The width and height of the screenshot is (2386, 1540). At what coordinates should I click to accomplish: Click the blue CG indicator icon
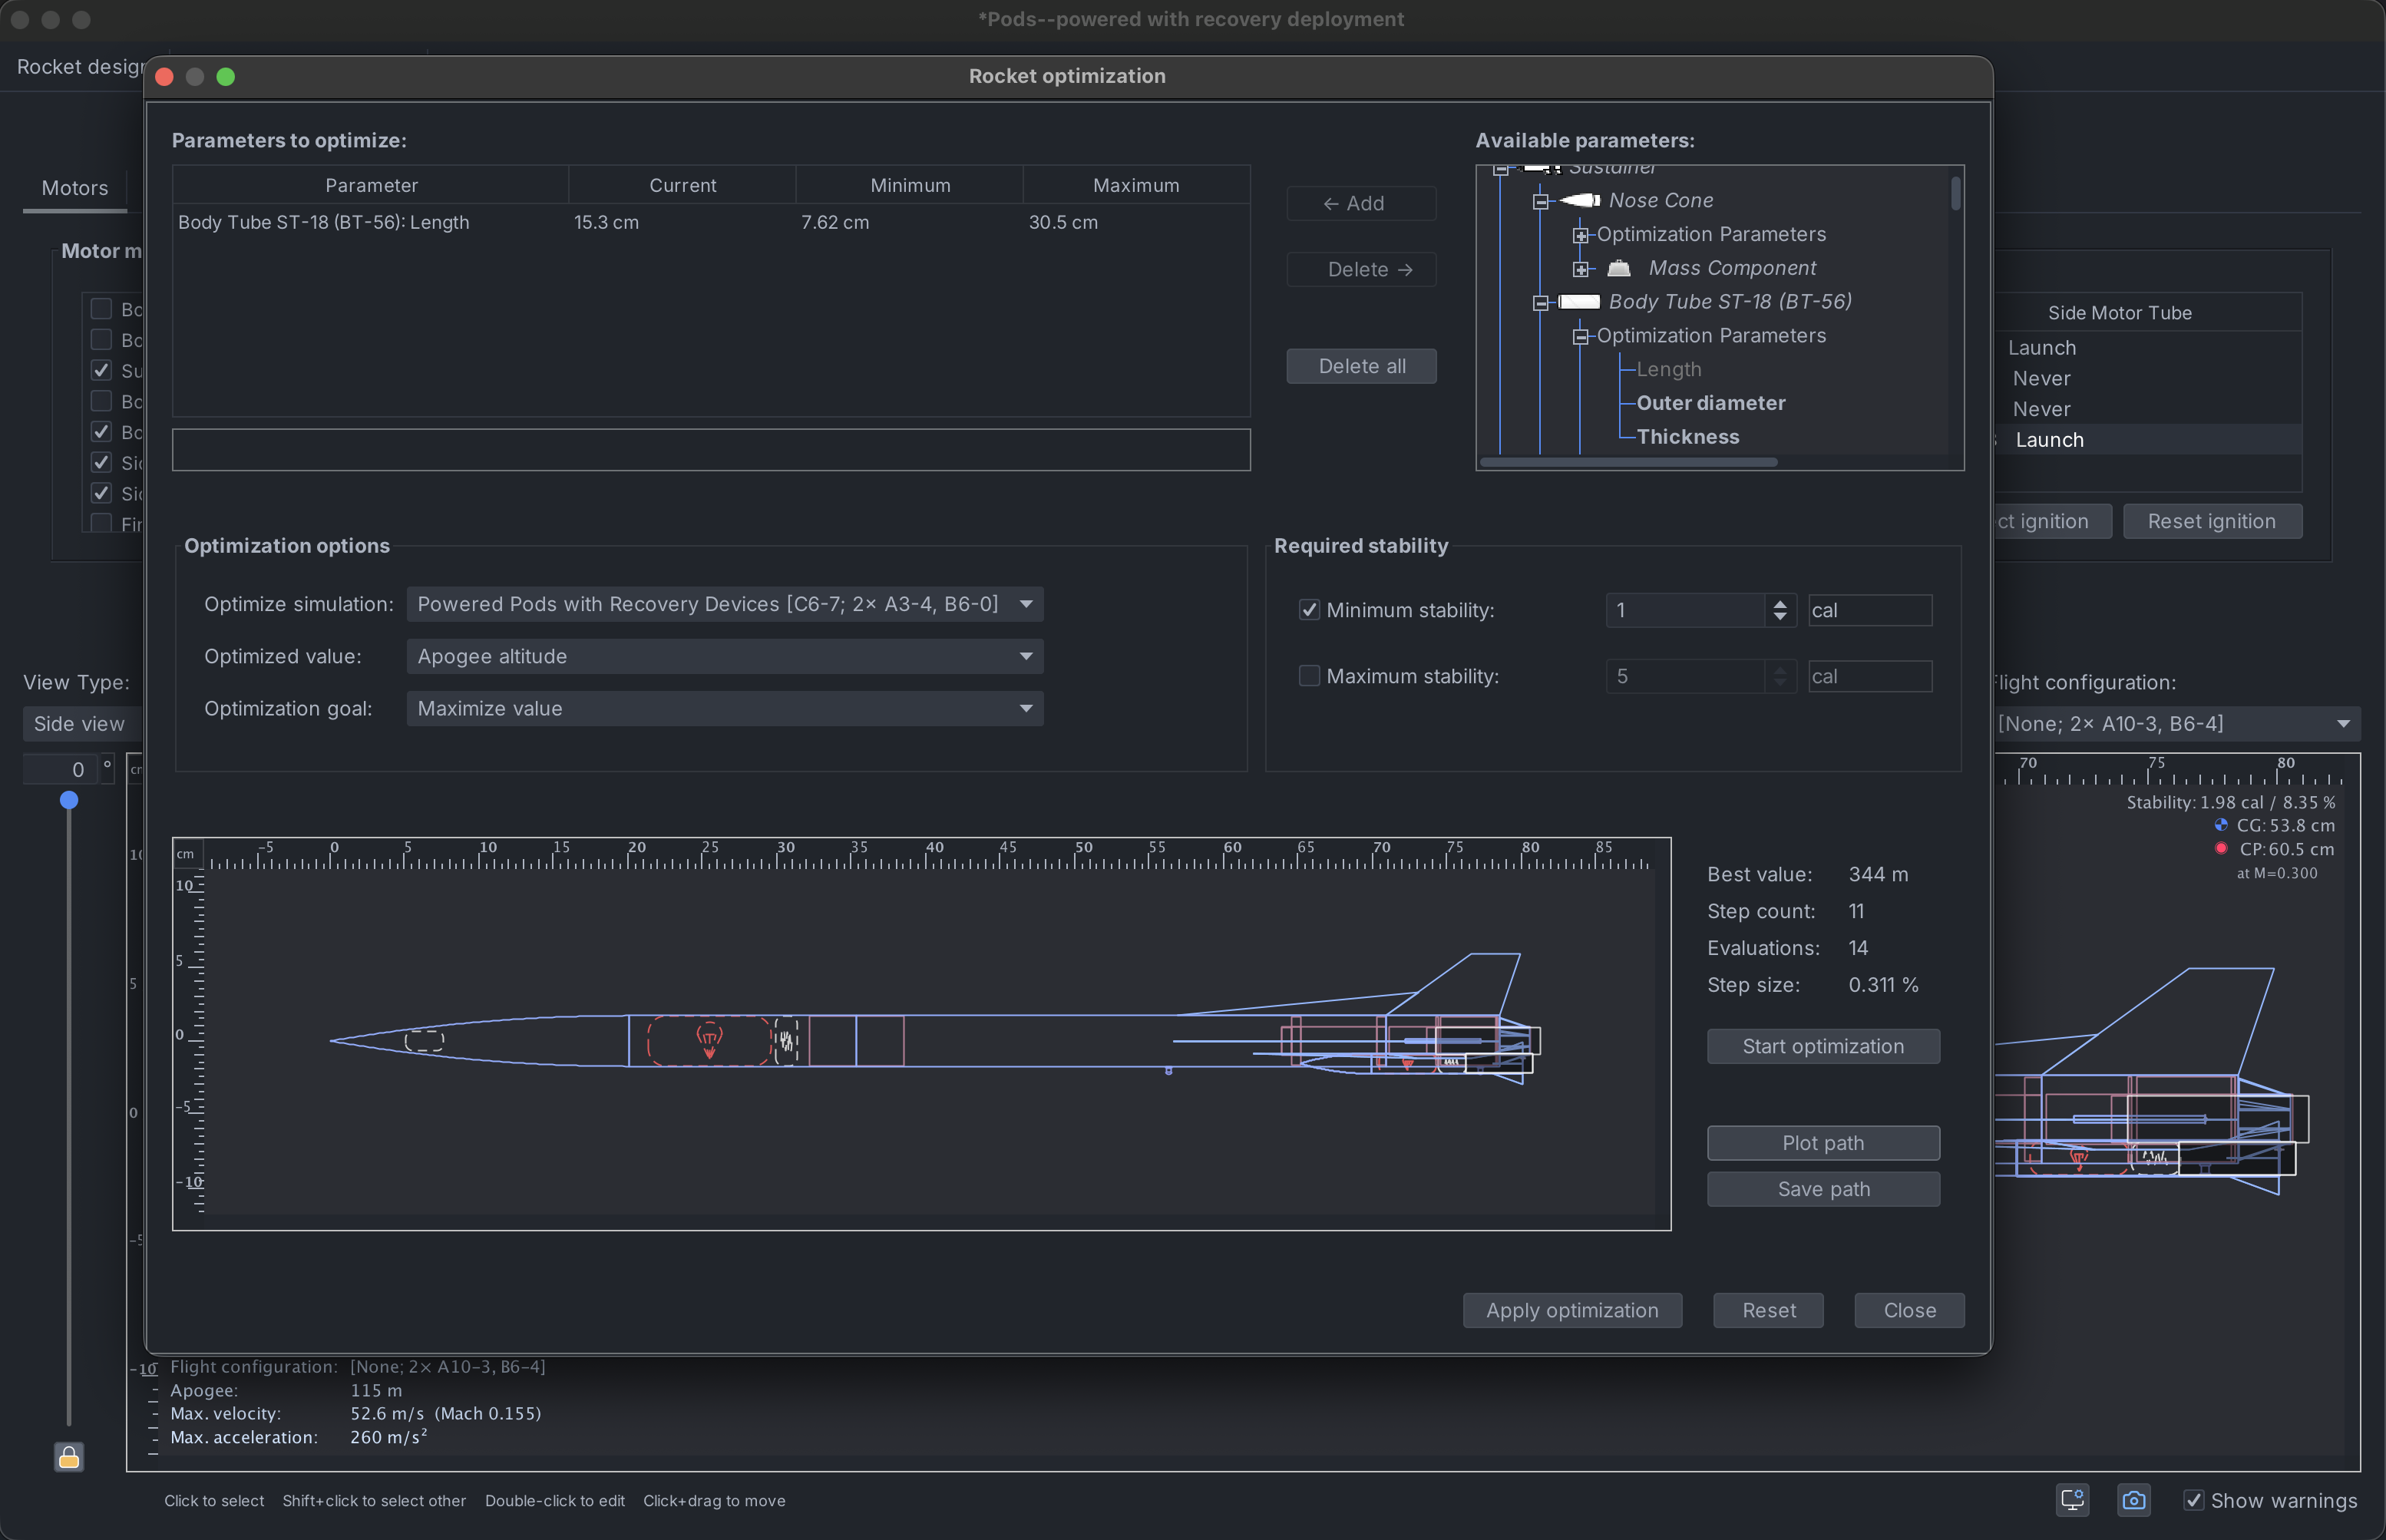2221,825
